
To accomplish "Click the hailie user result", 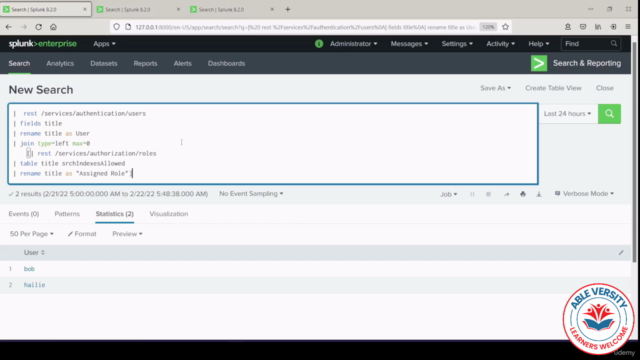I will click(34, 285).
